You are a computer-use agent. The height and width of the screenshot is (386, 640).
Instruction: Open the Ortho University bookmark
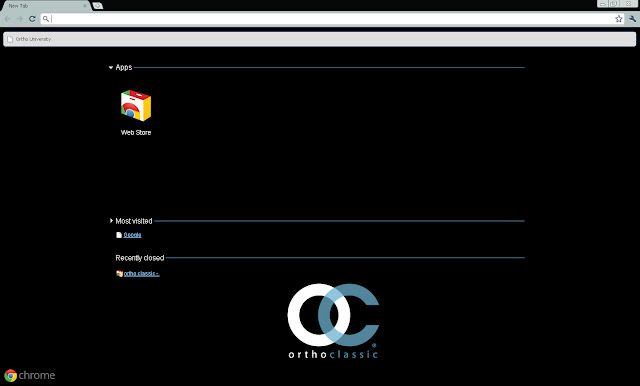(29, 39)
